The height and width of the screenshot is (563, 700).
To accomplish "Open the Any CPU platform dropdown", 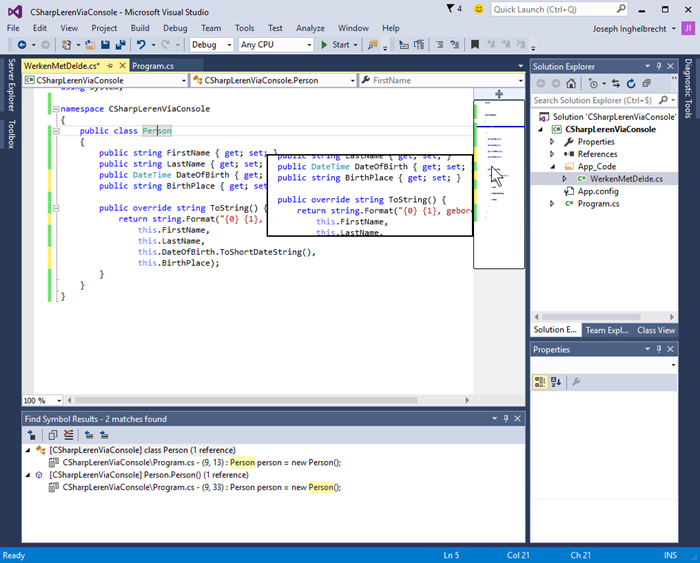I will click(276, 45).
